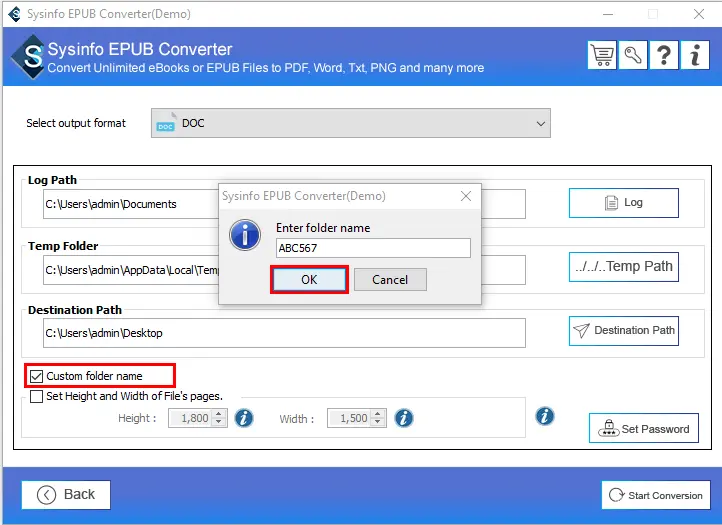Open help via question mark icon
This screenshot has height=525, width=722.
click(664, 55)
